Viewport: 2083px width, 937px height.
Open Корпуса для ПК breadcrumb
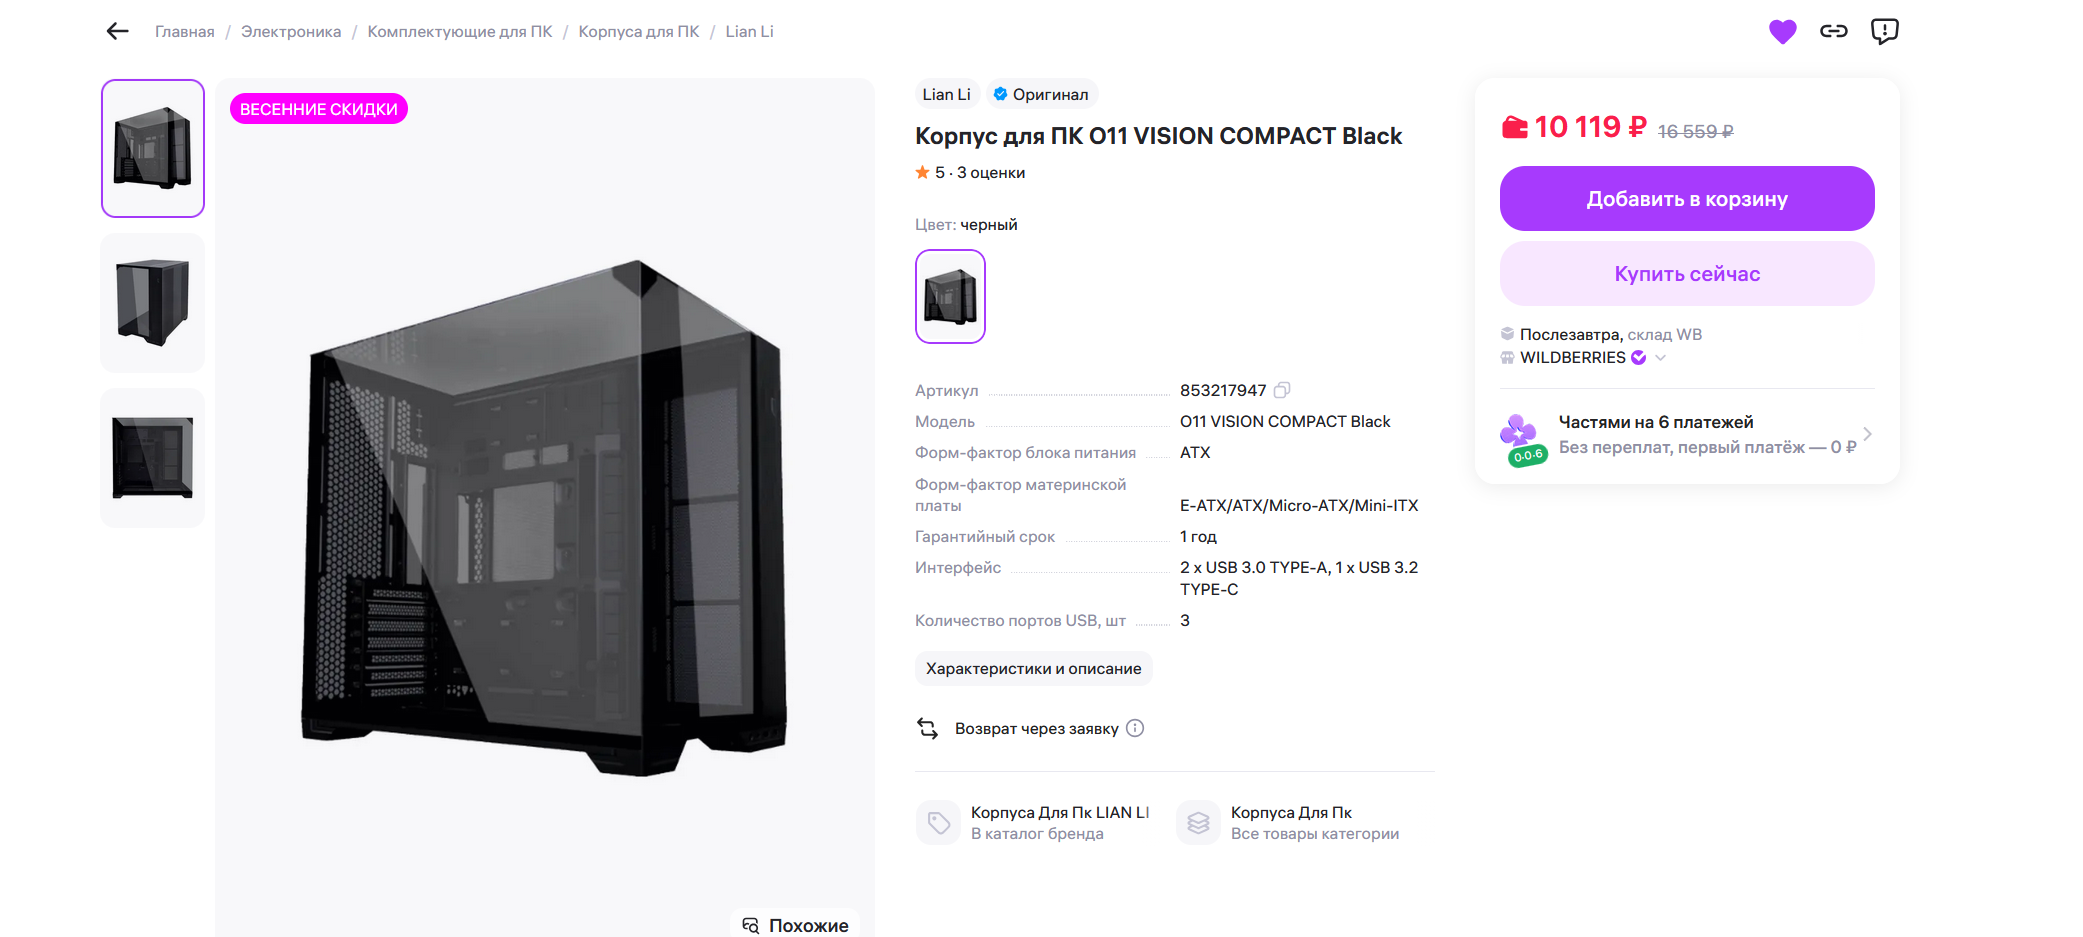click(639, 32)
